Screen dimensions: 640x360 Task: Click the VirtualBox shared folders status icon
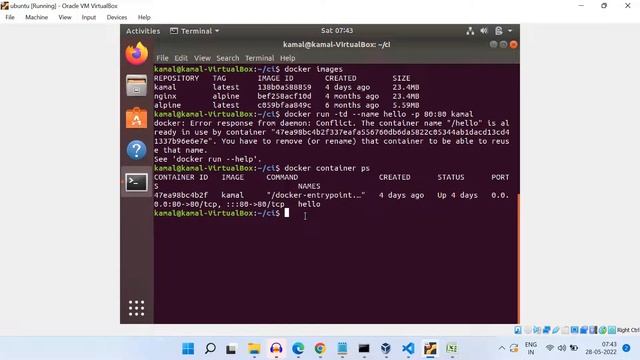[x=565, y=330]
